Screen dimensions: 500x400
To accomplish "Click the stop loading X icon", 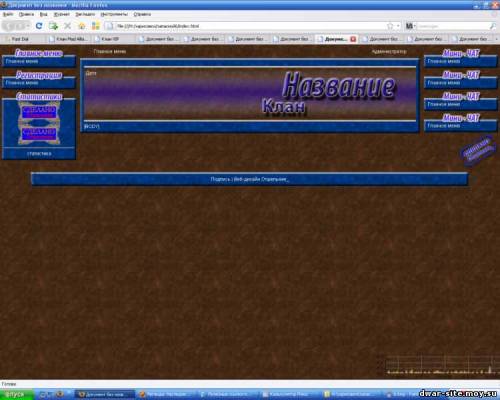I will pyautogui.click(x=67, y=26).
